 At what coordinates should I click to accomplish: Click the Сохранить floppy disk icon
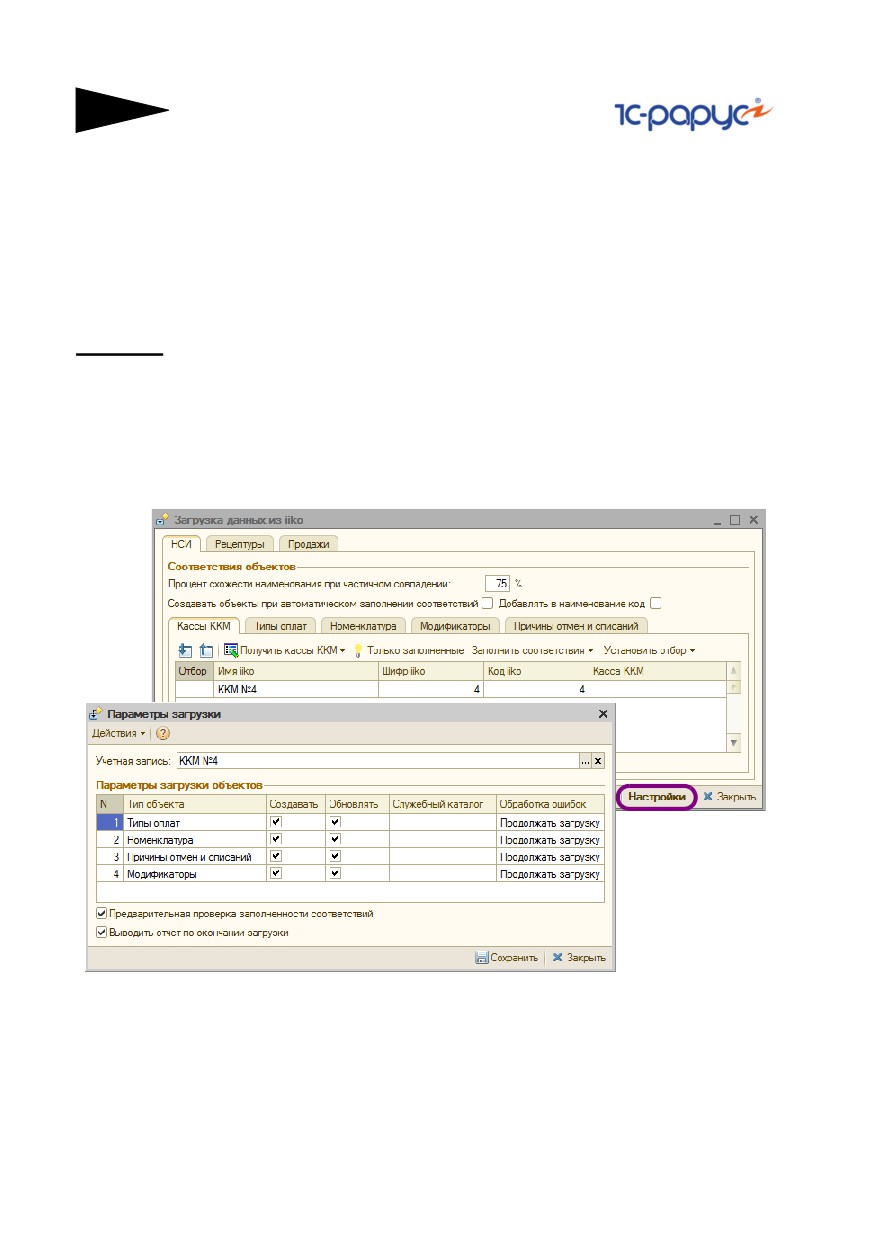[x=481, y=957]
